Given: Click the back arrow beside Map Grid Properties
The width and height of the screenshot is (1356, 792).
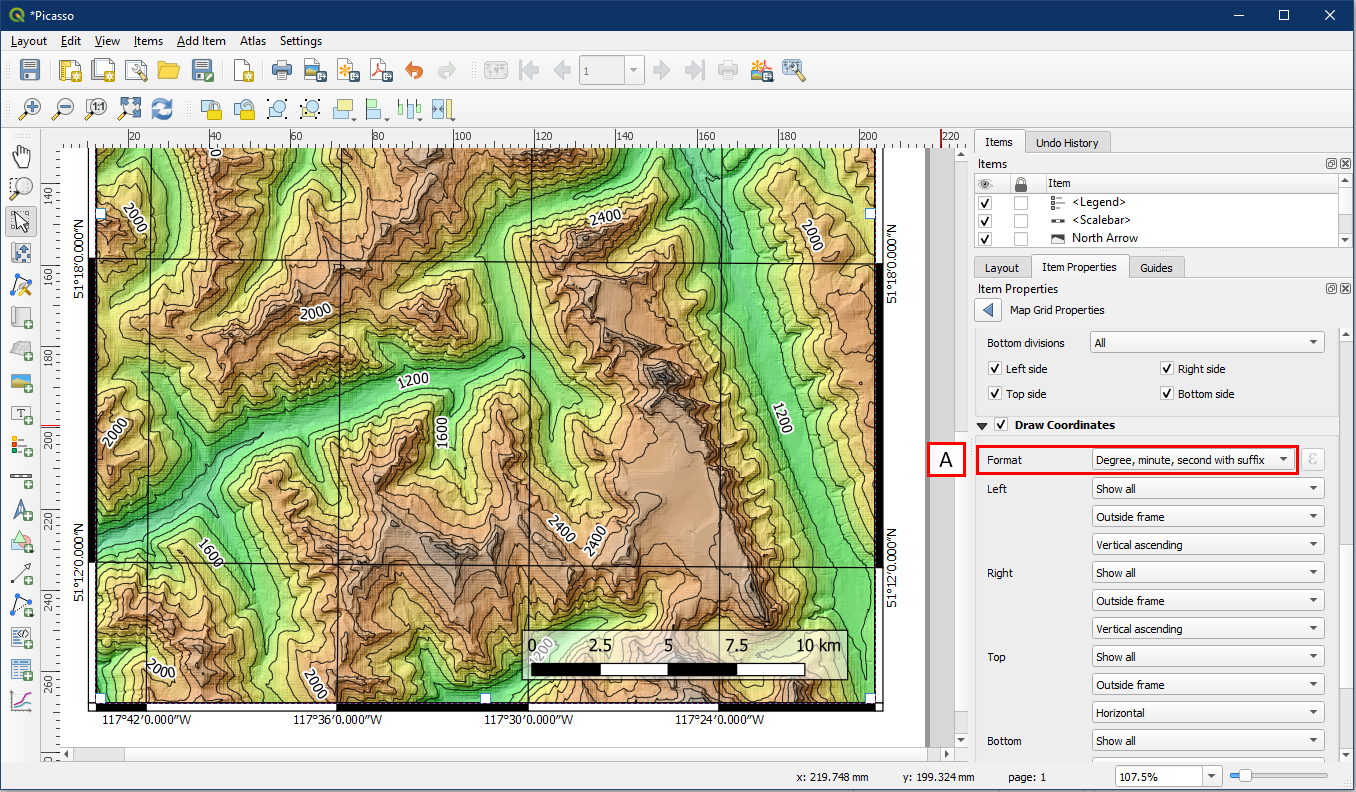Looking at the screenshot, I should click(x=988, y=310).
